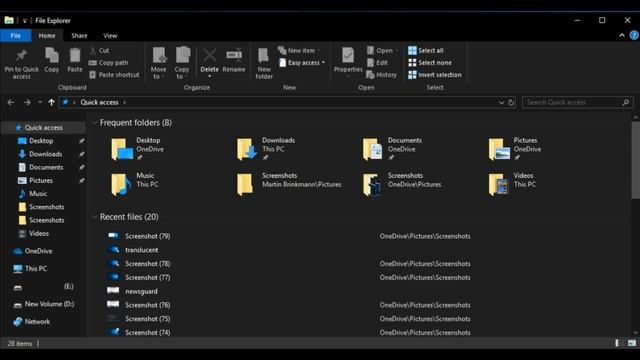
Task: Collapse the Frequent folders section
Action: 95,122
